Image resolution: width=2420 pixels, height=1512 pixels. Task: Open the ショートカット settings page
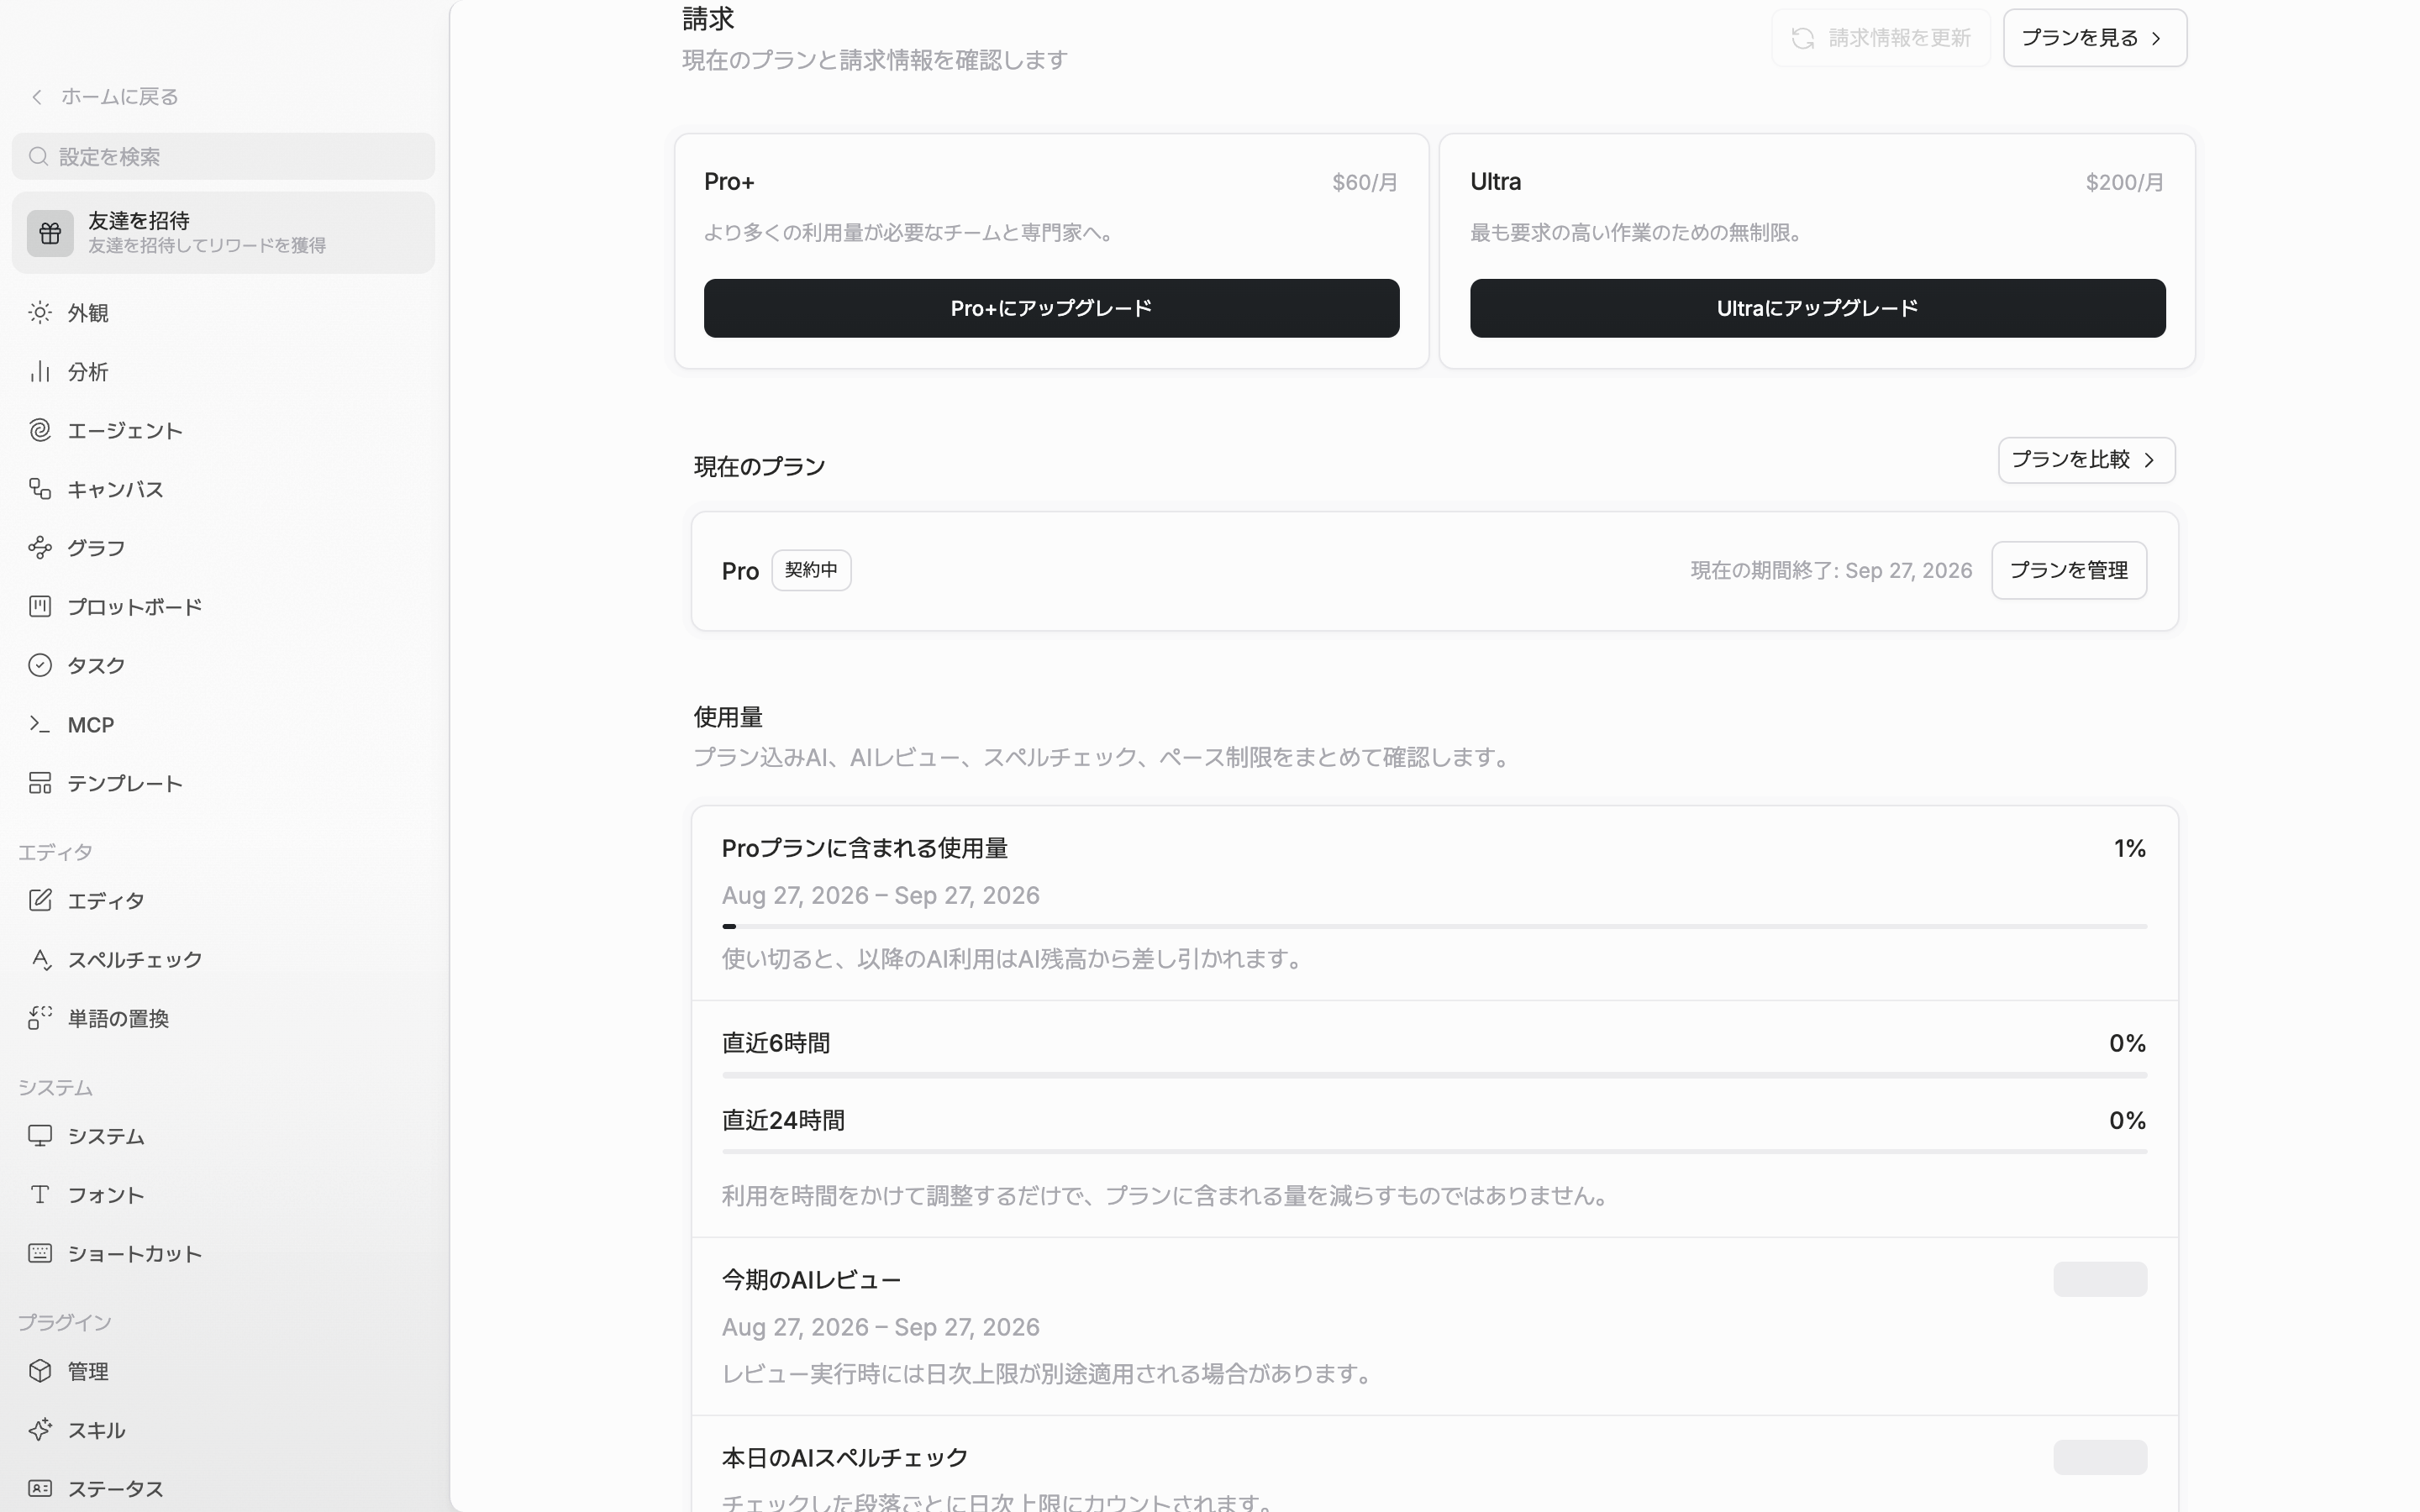point(223,1253)
